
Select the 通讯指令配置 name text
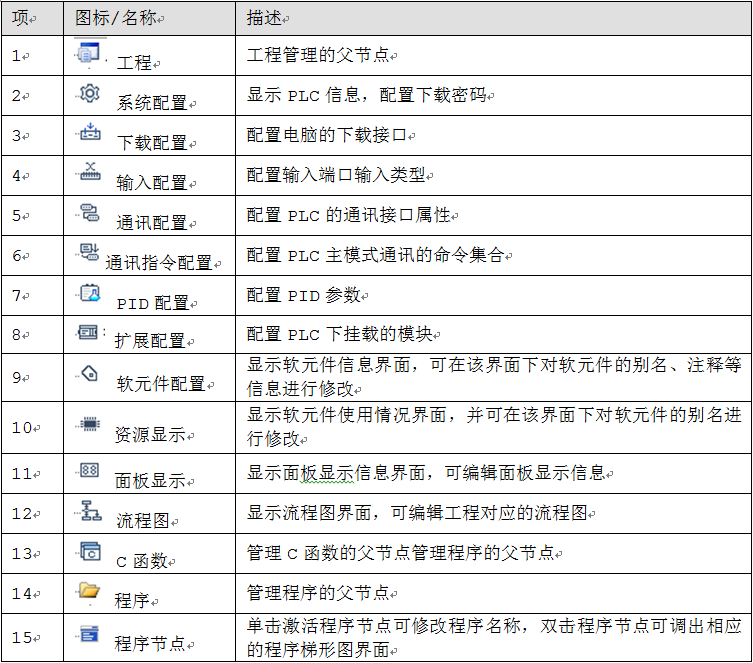158,263
